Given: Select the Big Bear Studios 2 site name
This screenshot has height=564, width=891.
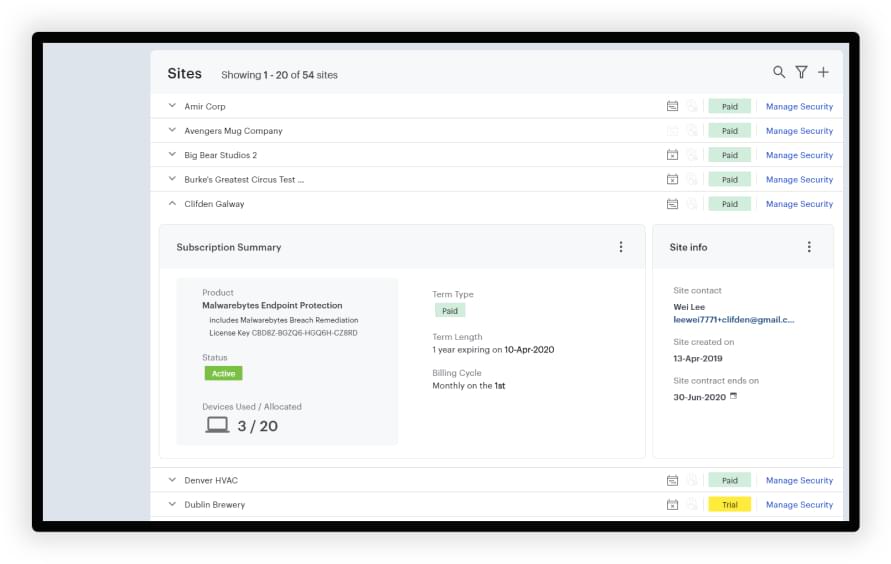Looking at the screenshot, I should [220, 155].
